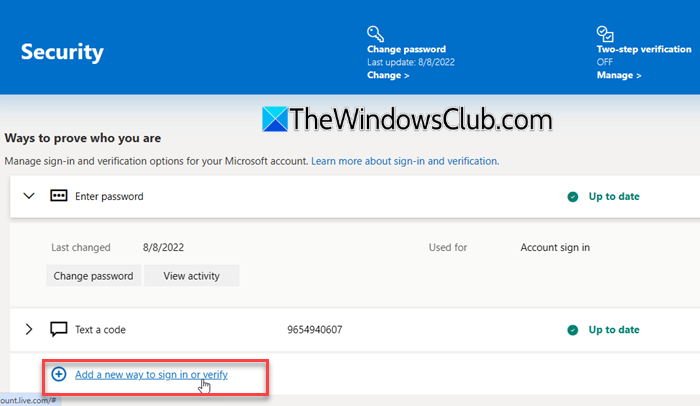Click the Last changed label
The image size is (700, 406).
pyautogui.click(x=81, y=247)
